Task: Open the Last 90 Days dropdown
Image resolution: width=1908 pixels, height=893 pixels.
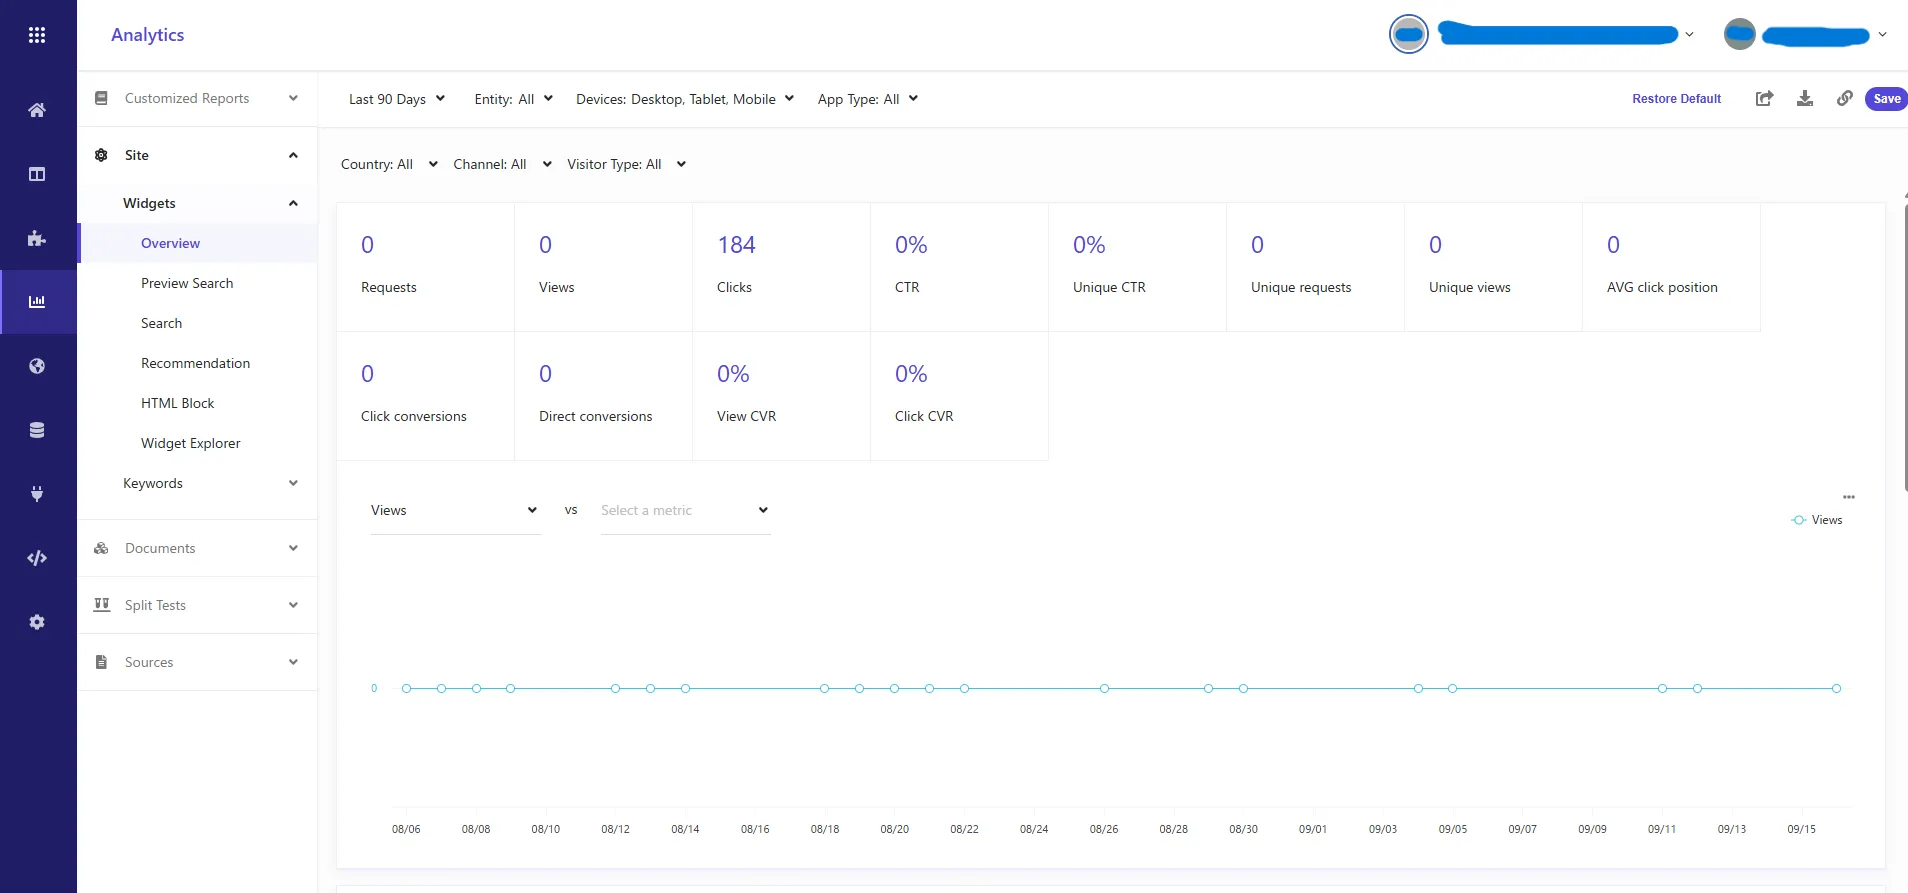Action: pos(396,99)
